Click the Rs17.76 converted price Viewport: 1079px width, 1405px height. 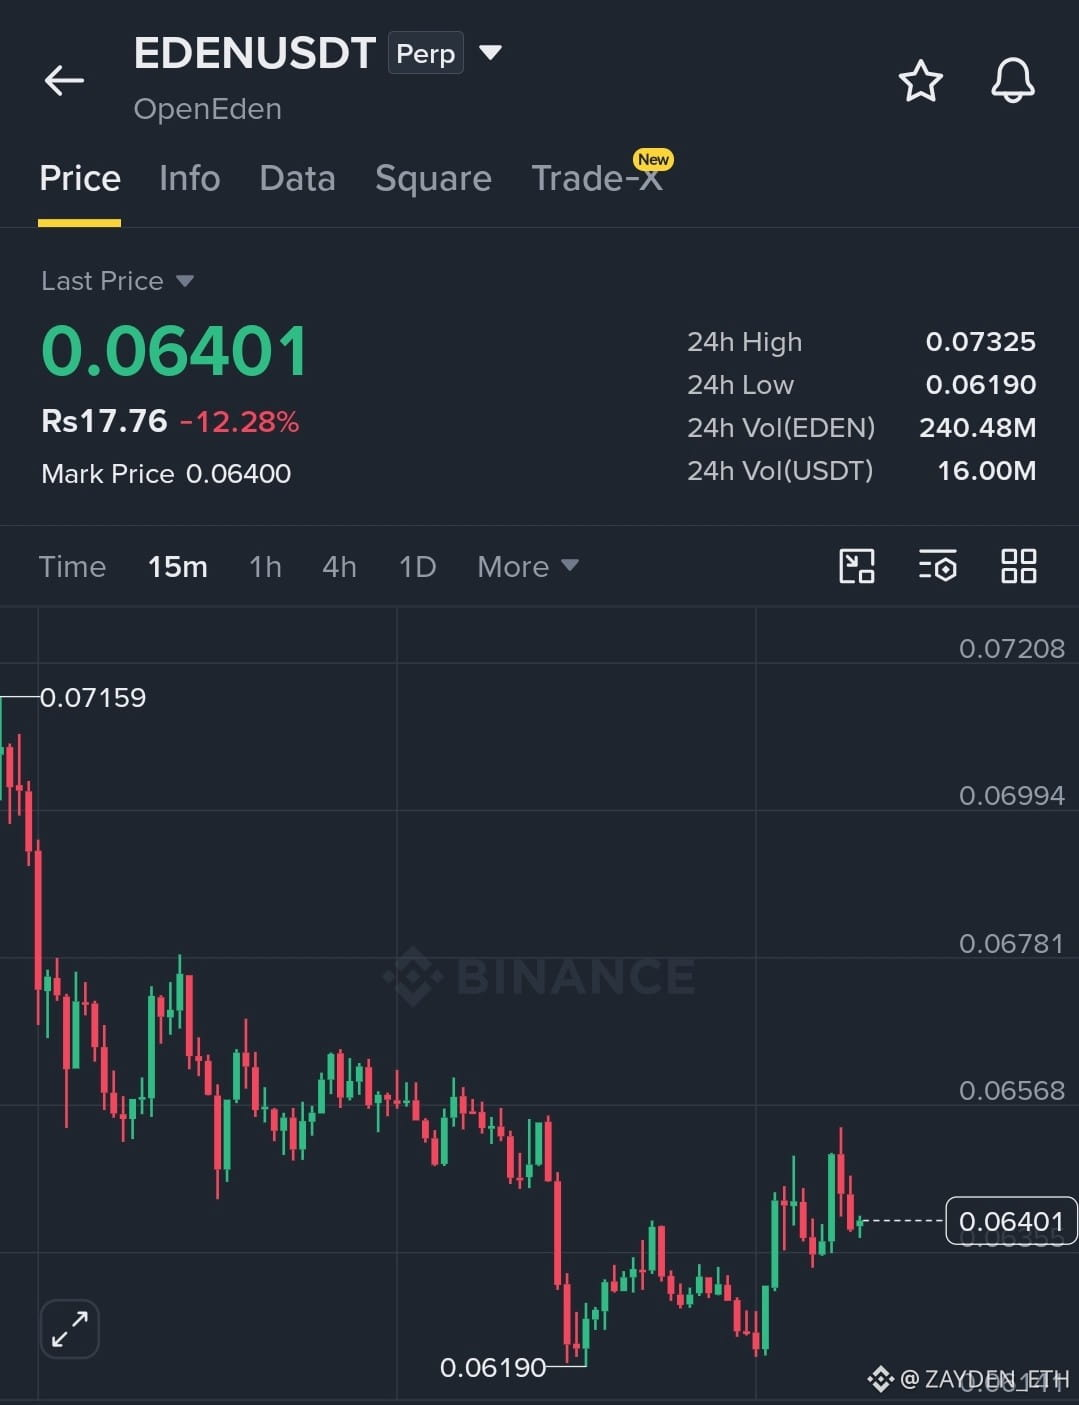104,421
